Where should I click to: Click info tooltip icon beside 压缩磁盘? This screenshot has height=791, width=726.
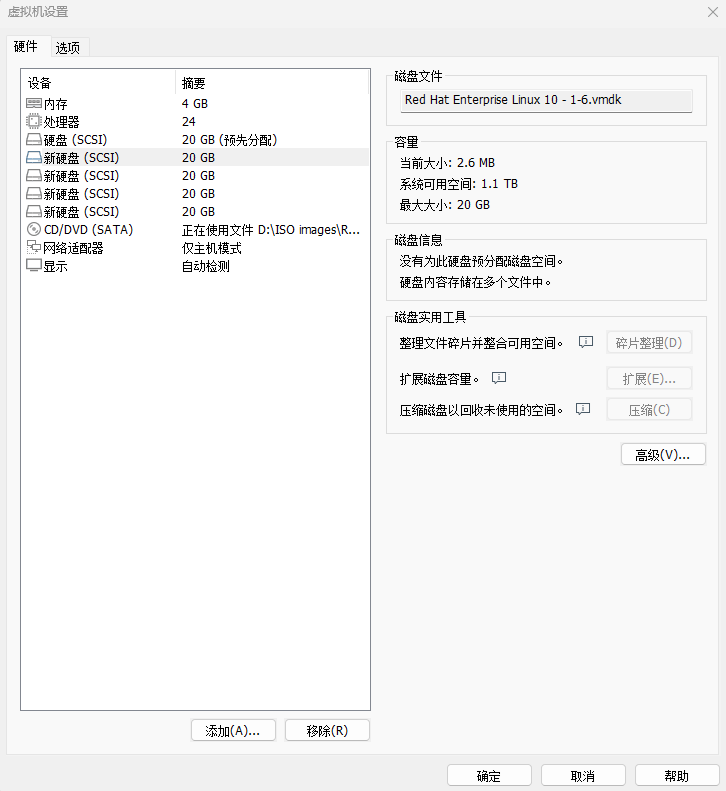click(584, 409)
